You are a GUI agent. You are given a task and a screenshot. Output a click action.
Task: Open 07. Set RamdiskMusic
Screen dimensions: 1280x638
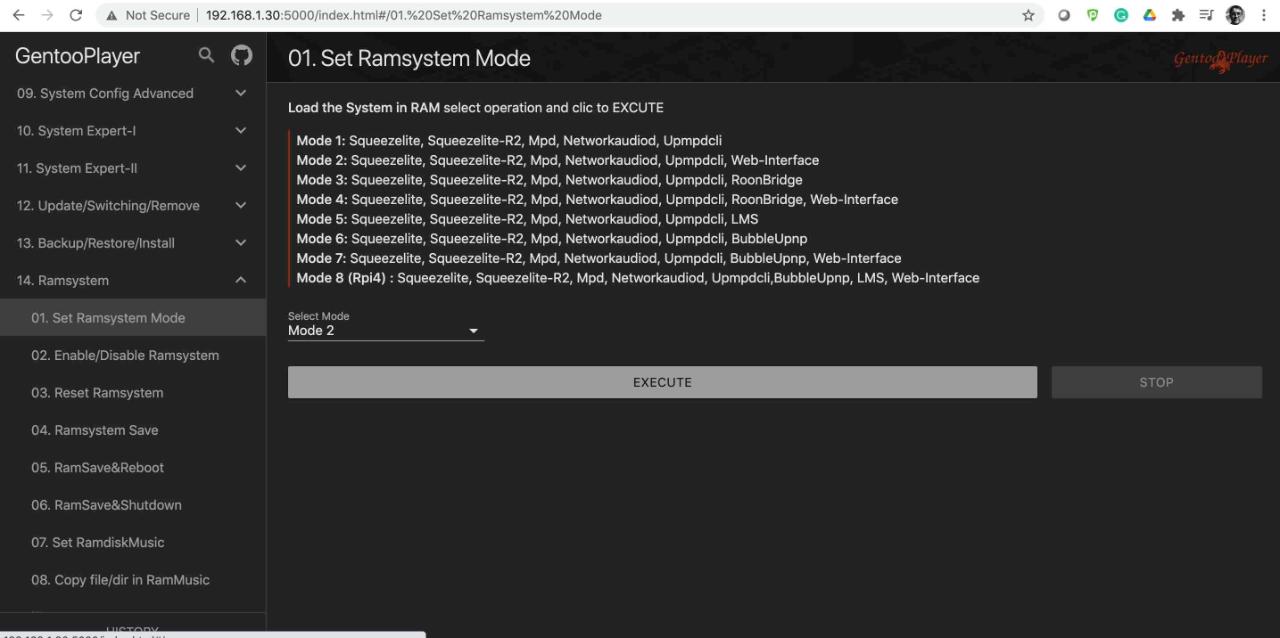coord(133,543)
